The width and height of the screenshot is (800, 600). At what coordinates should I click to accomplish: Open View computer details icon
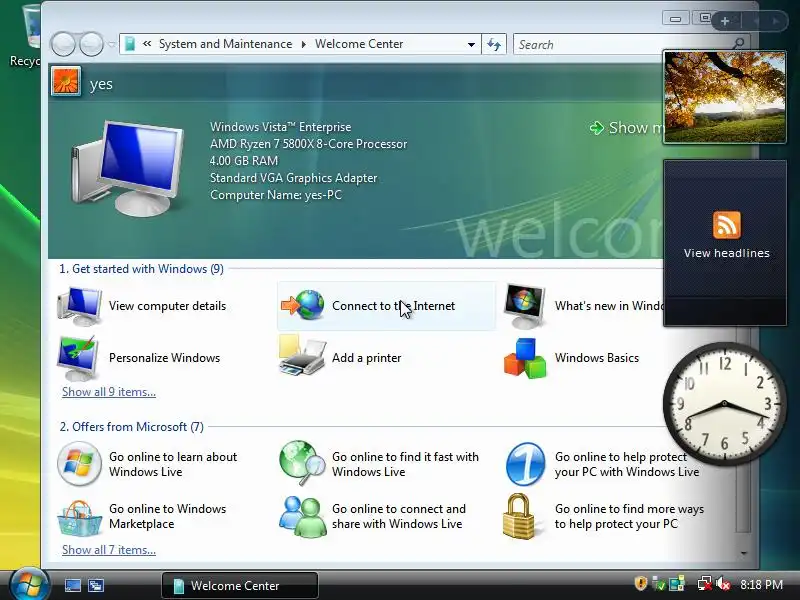(x=80, y=306)
